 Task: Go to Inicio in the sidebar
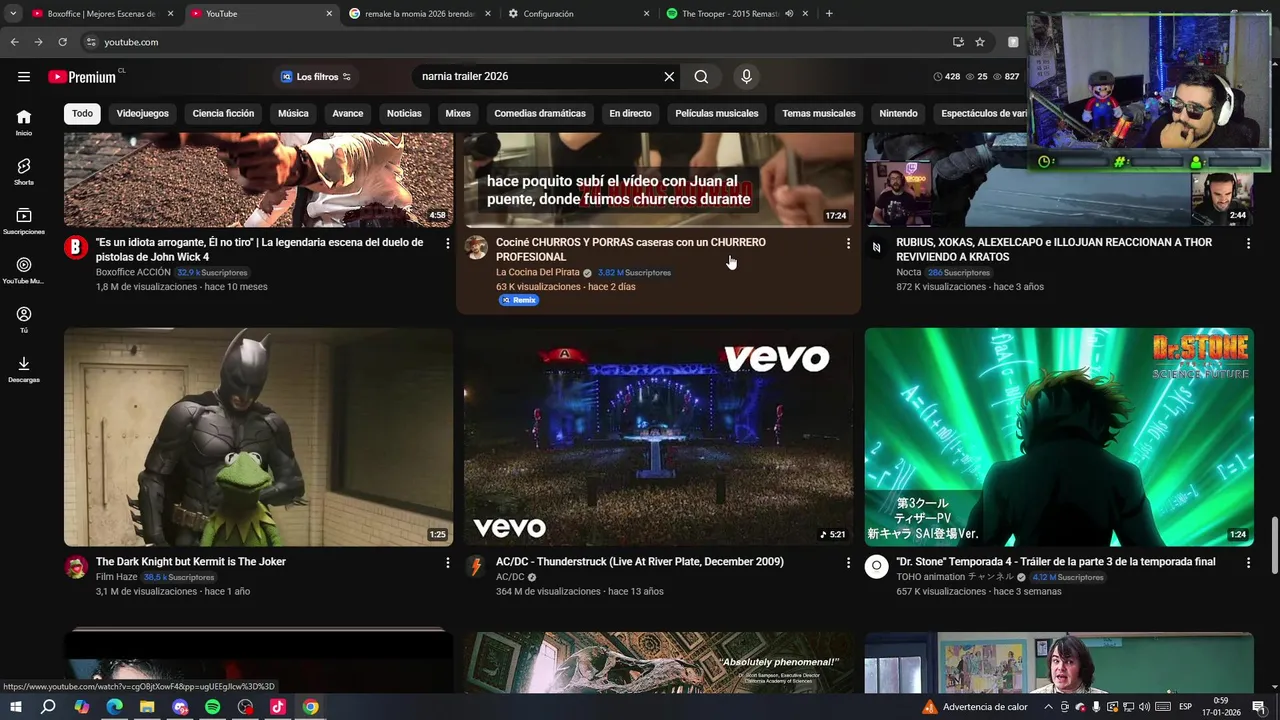(24, 122)
